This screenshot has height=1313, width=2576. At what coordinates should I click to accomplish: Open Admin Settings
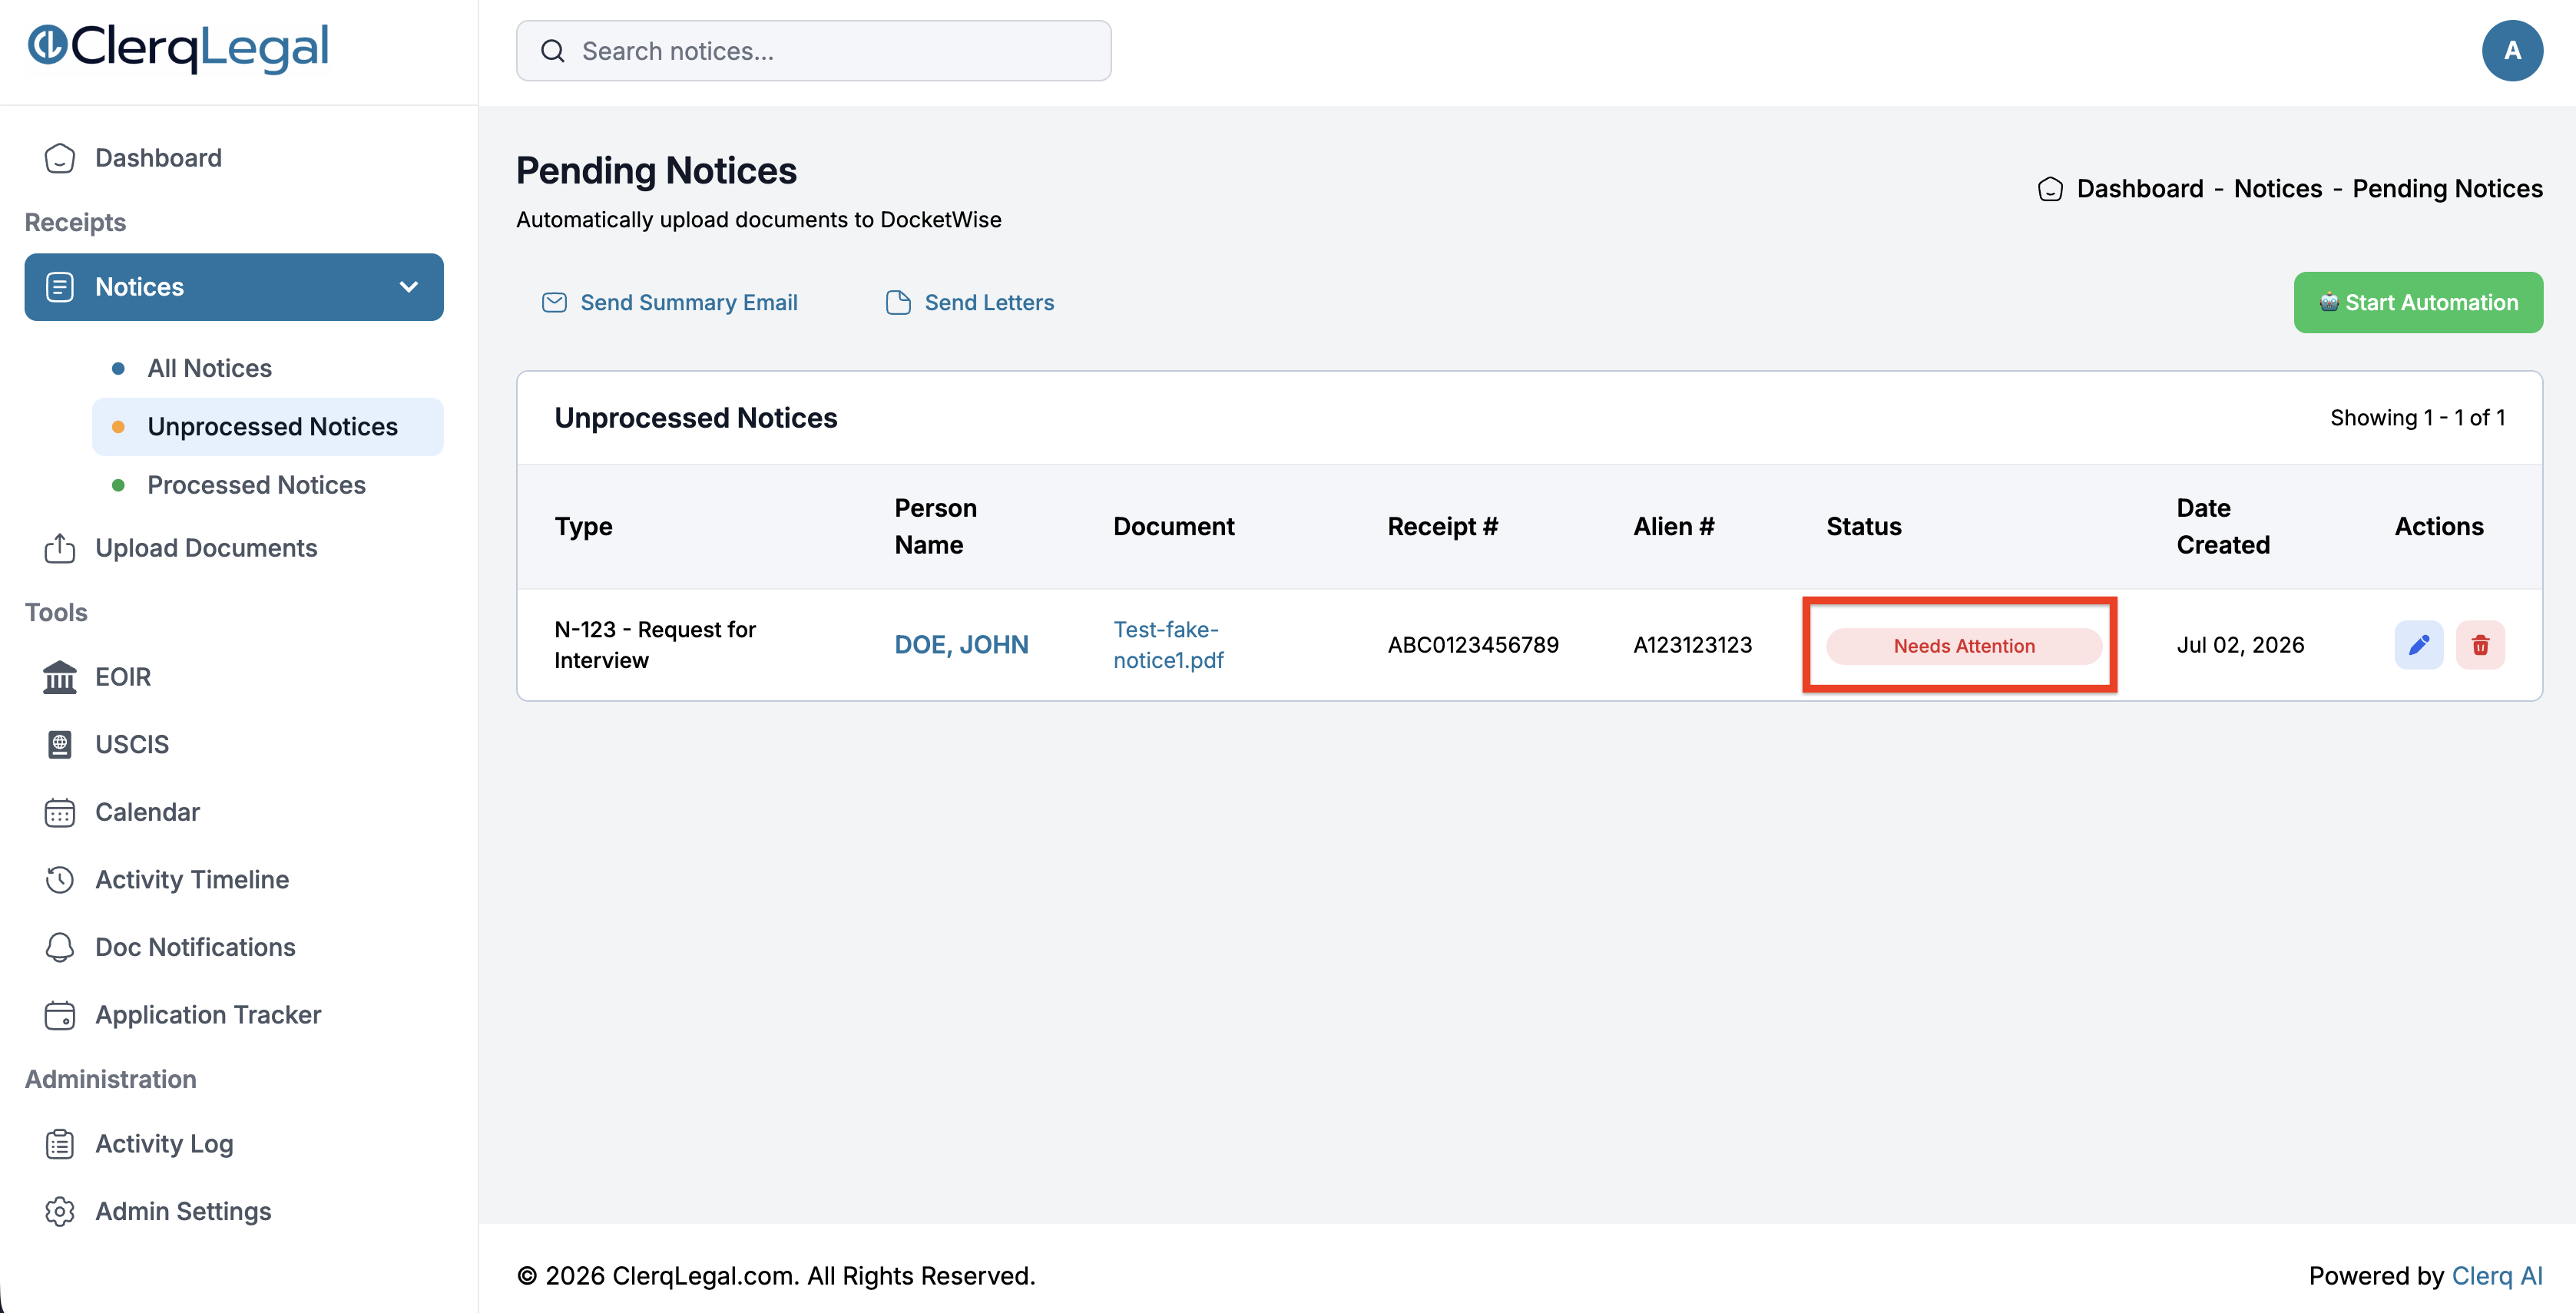click(183, 1211)
